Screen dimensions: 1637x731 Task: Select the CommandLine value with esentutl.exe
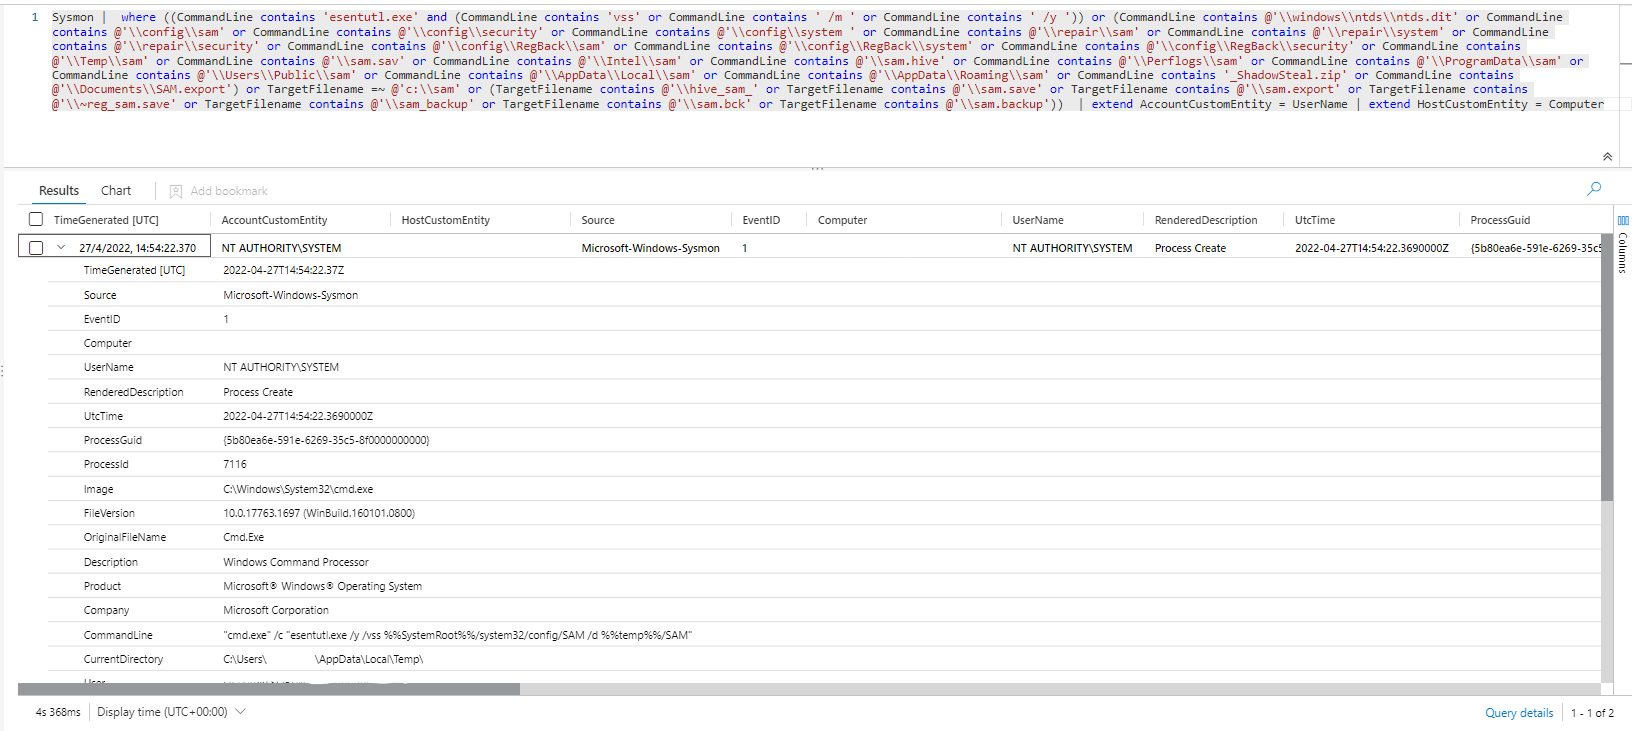click(x=457, y=635)
